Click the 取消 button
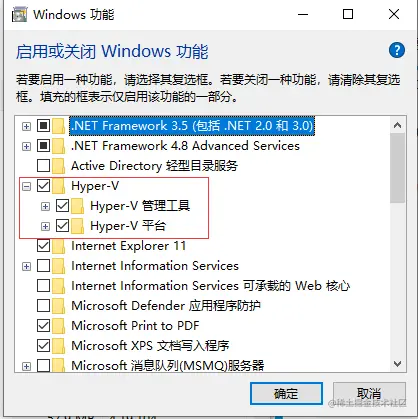 click(x=369, y=394)
